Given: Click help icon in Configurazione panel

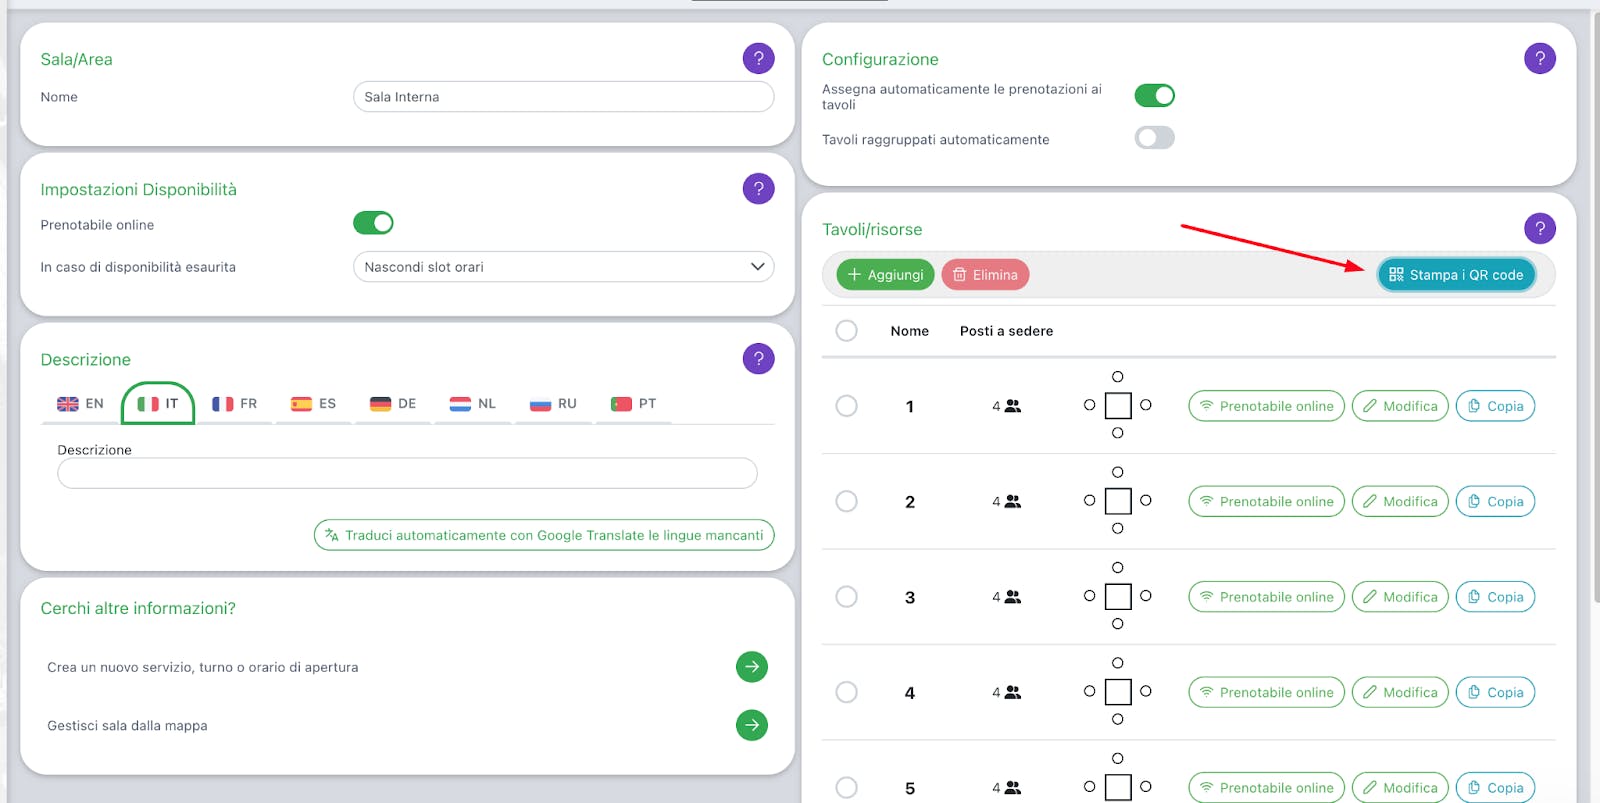Looking at the screenshot, I should [1540, 58].
